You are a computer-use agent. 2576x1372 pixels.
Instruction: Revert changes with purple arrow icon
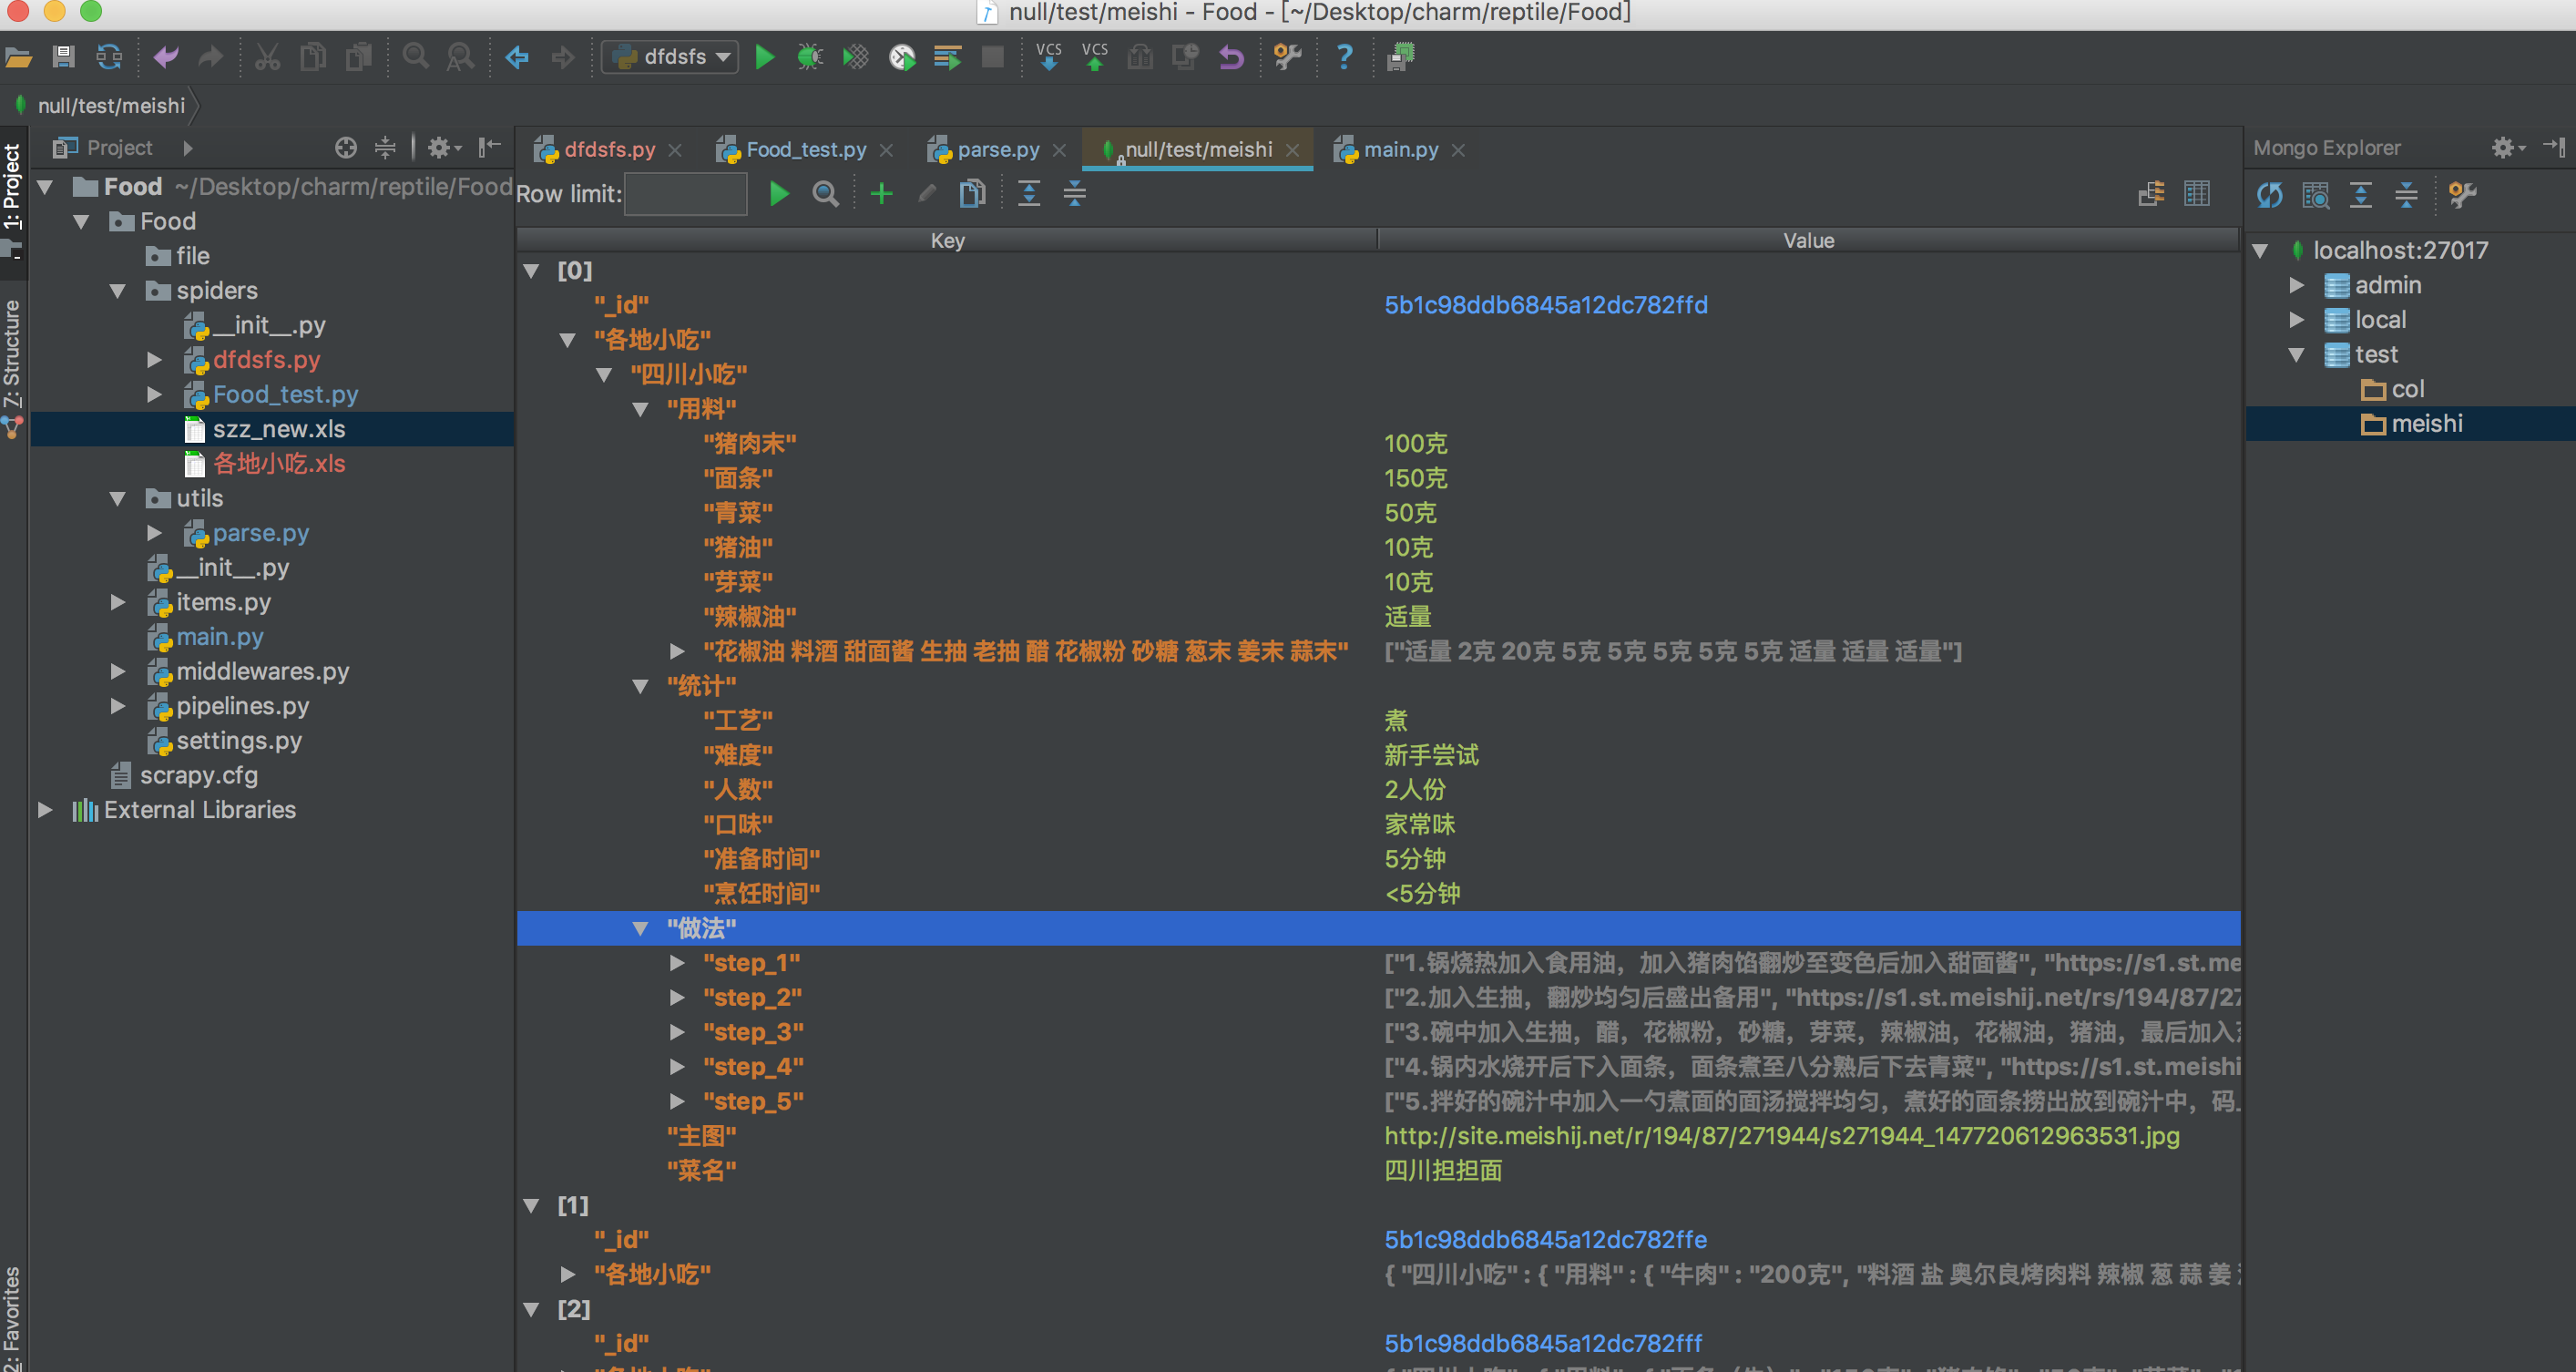coord(1231,57)
